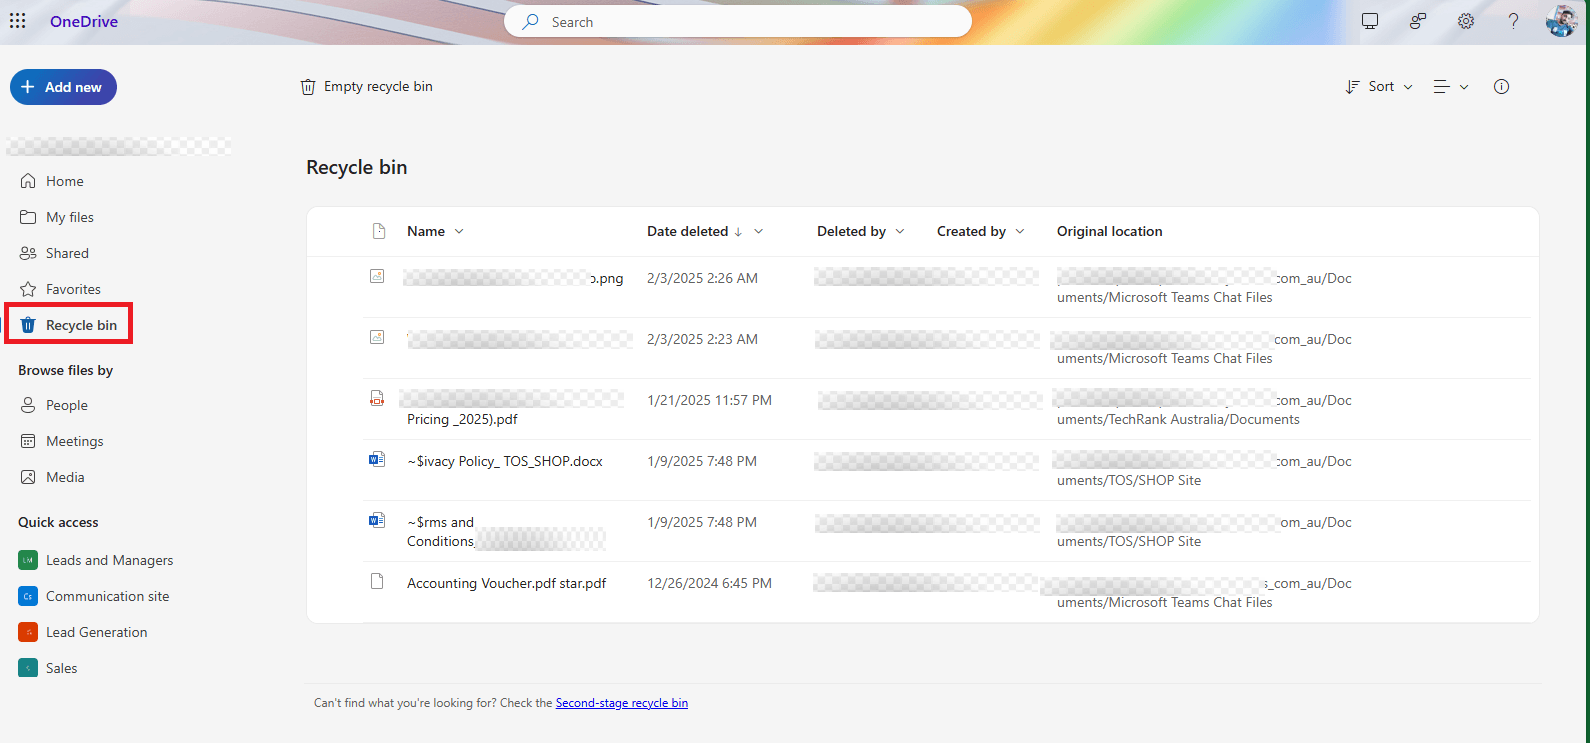The height and width of the screenshot is (743, 1590).
Task: Open Favorites in the navigation pane
Action: 73,289
